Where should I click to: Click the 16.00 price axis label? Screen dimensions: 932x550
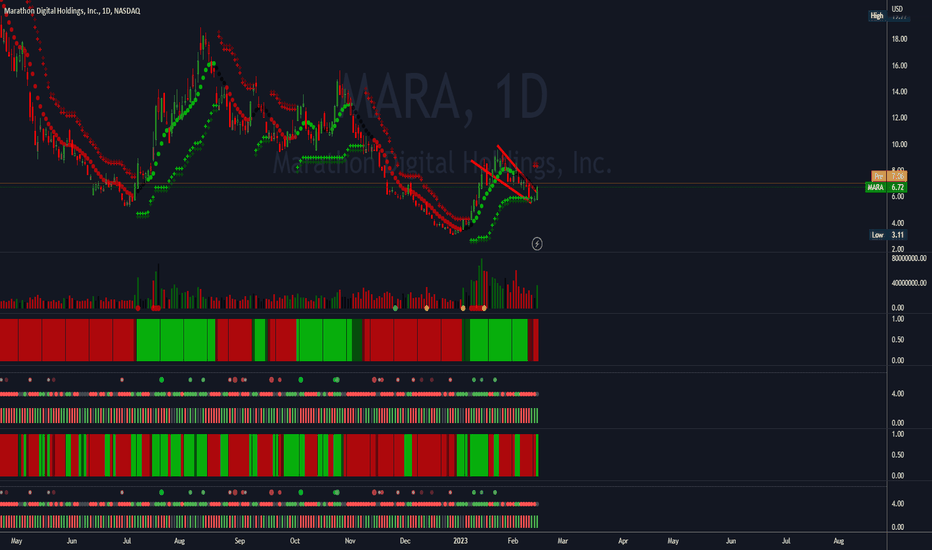899,66
